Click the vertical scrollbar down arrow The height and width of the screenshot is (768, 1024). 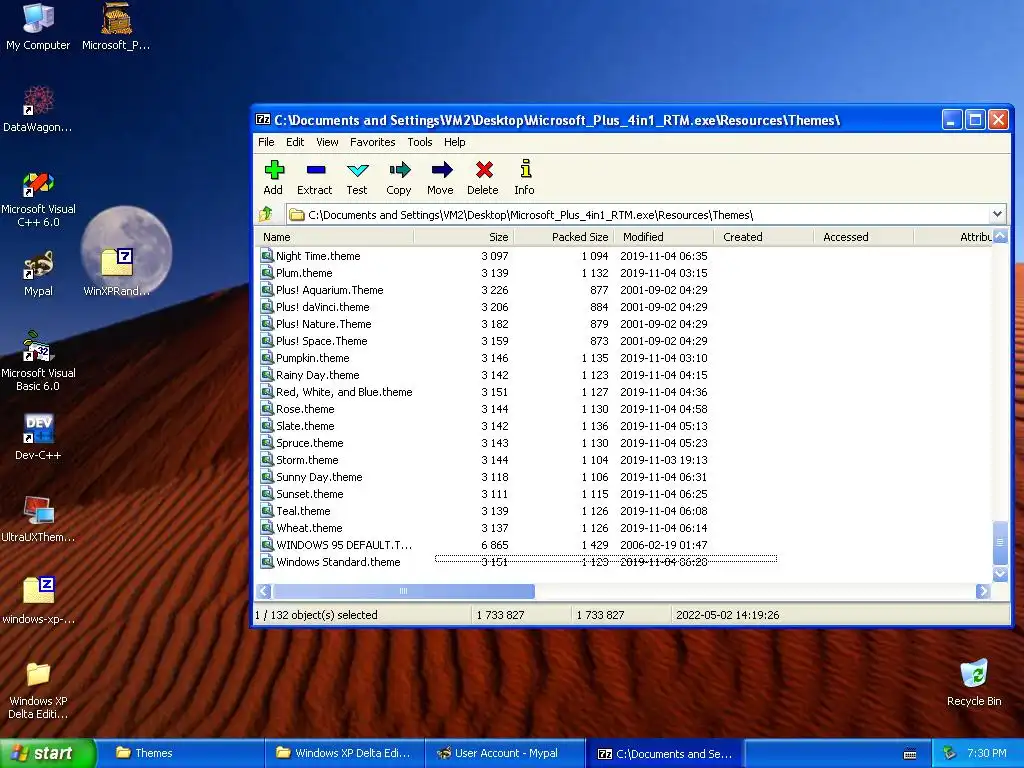point(1000,574)
